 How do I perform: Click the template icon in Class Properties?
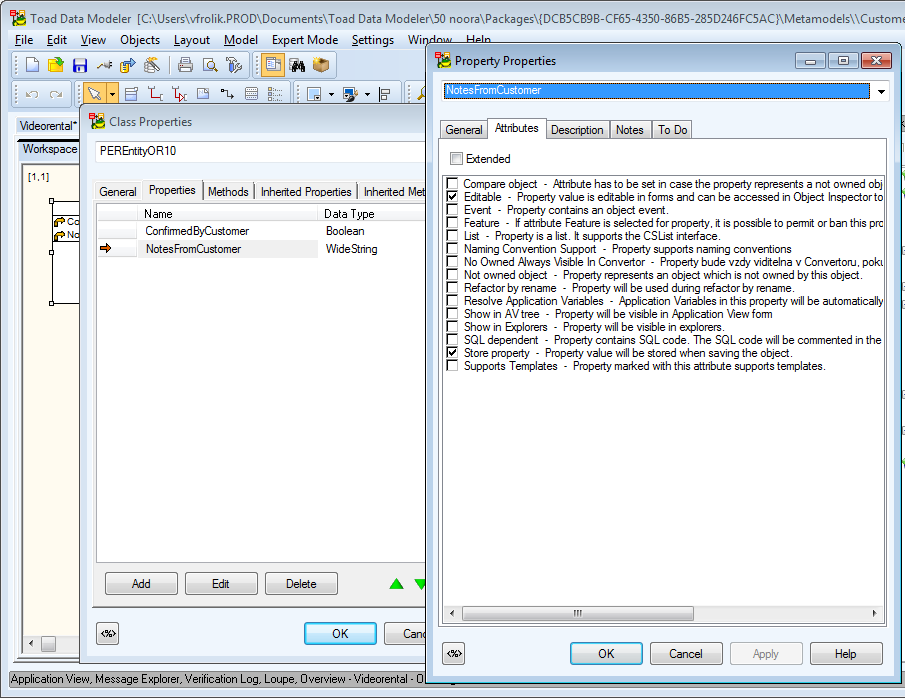point(108,633)
